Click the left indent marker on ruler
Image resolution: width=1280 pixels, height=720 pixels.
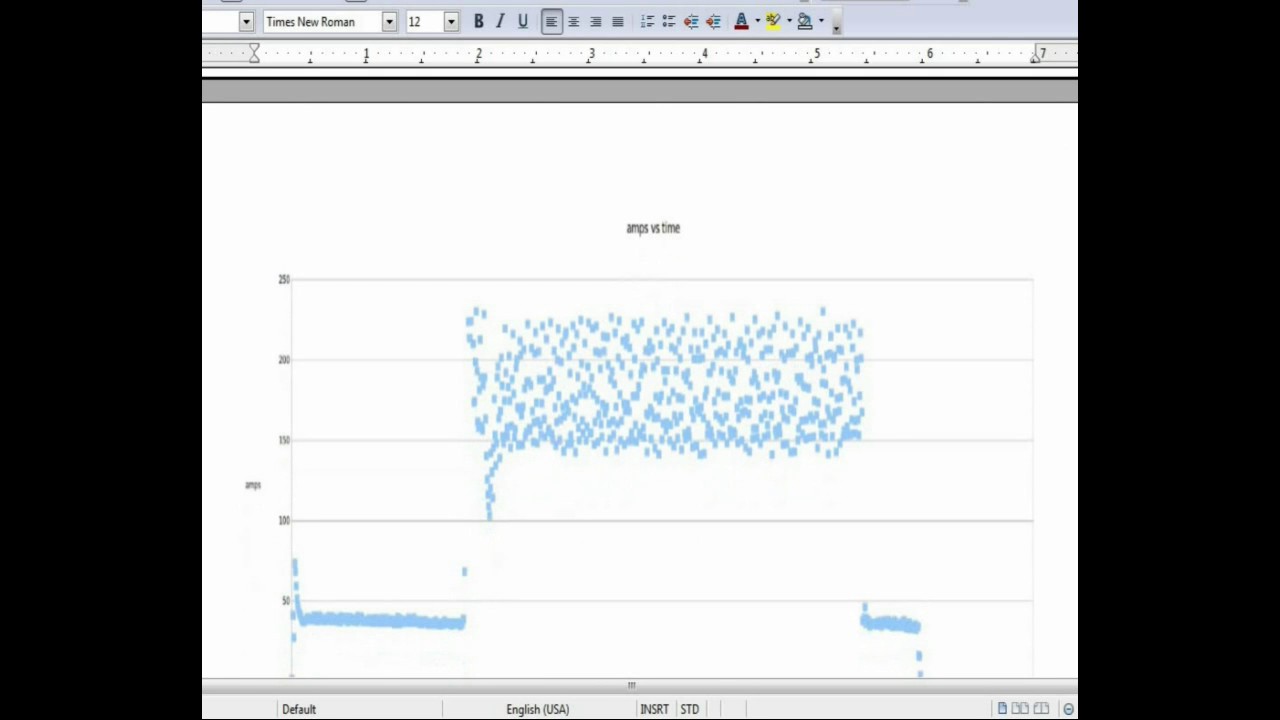click(x=254, y=54)
